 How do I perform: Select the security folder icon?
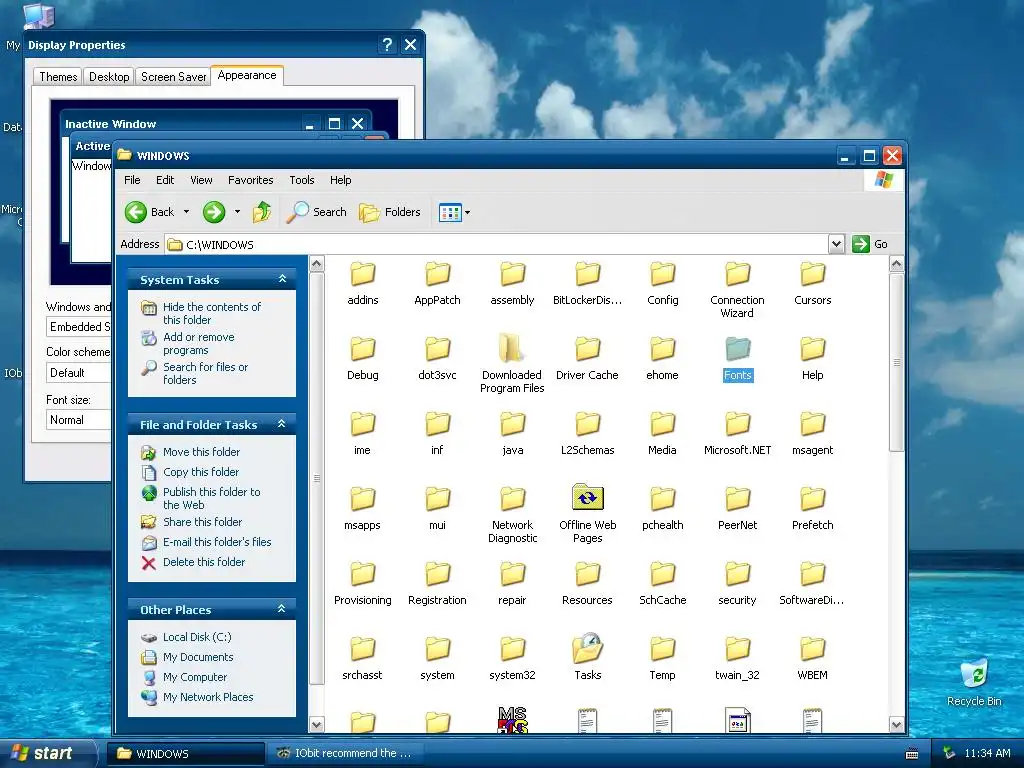pos(738,574)
